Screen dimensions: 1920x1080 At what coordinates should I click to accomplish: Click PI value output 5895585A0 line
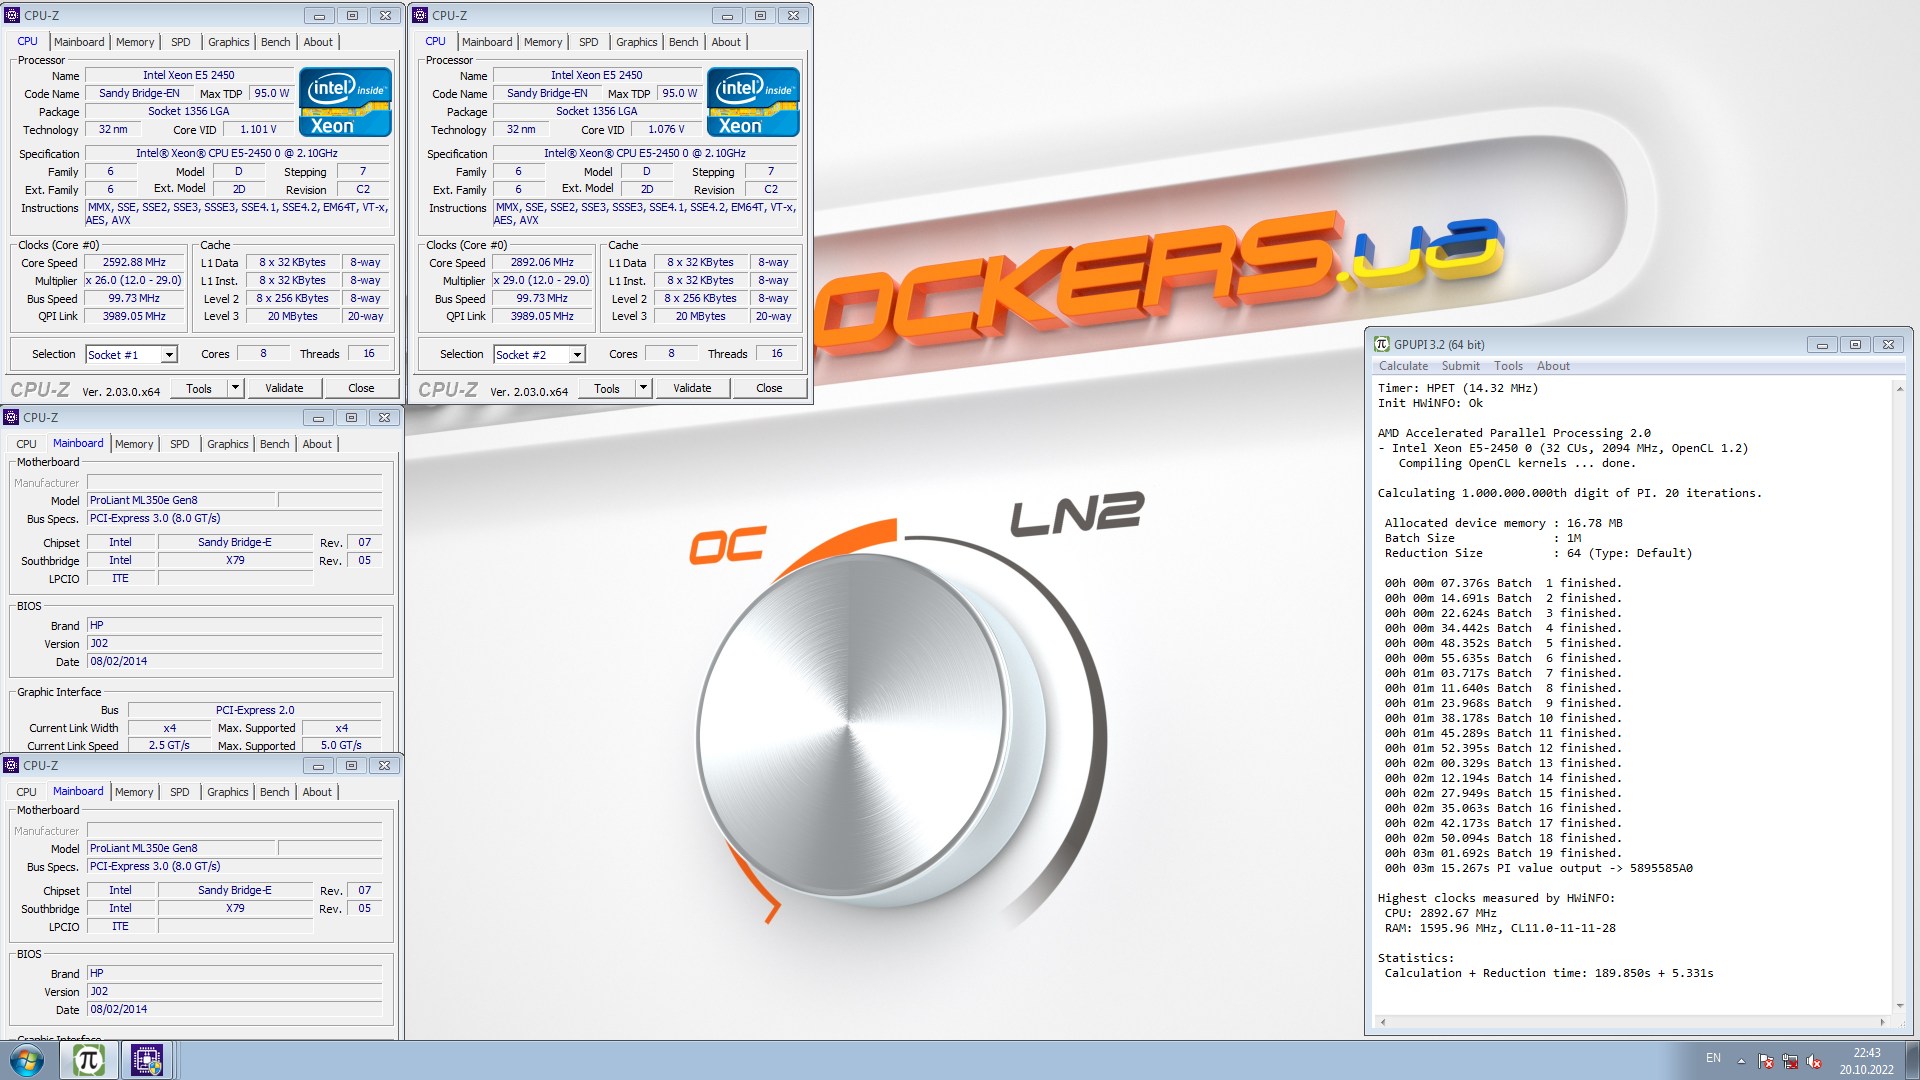[x=1538, y=868]
